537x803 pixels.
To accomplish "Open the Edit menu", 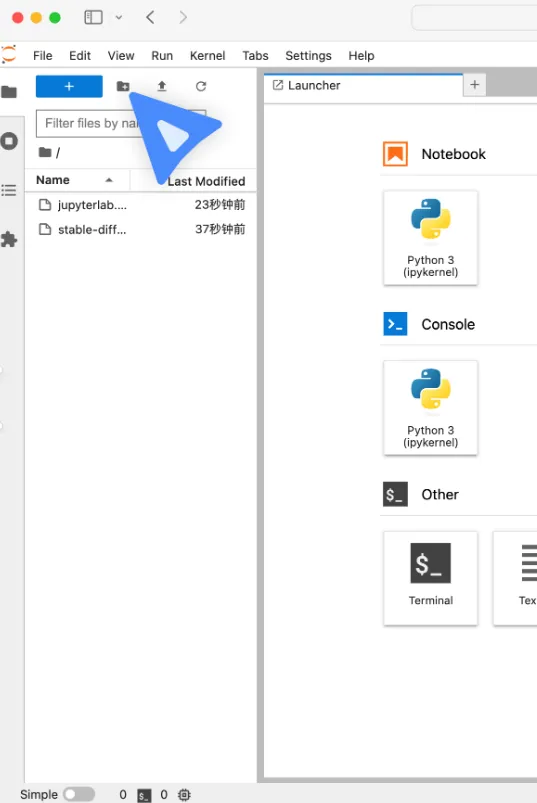I will pos(80,55).
